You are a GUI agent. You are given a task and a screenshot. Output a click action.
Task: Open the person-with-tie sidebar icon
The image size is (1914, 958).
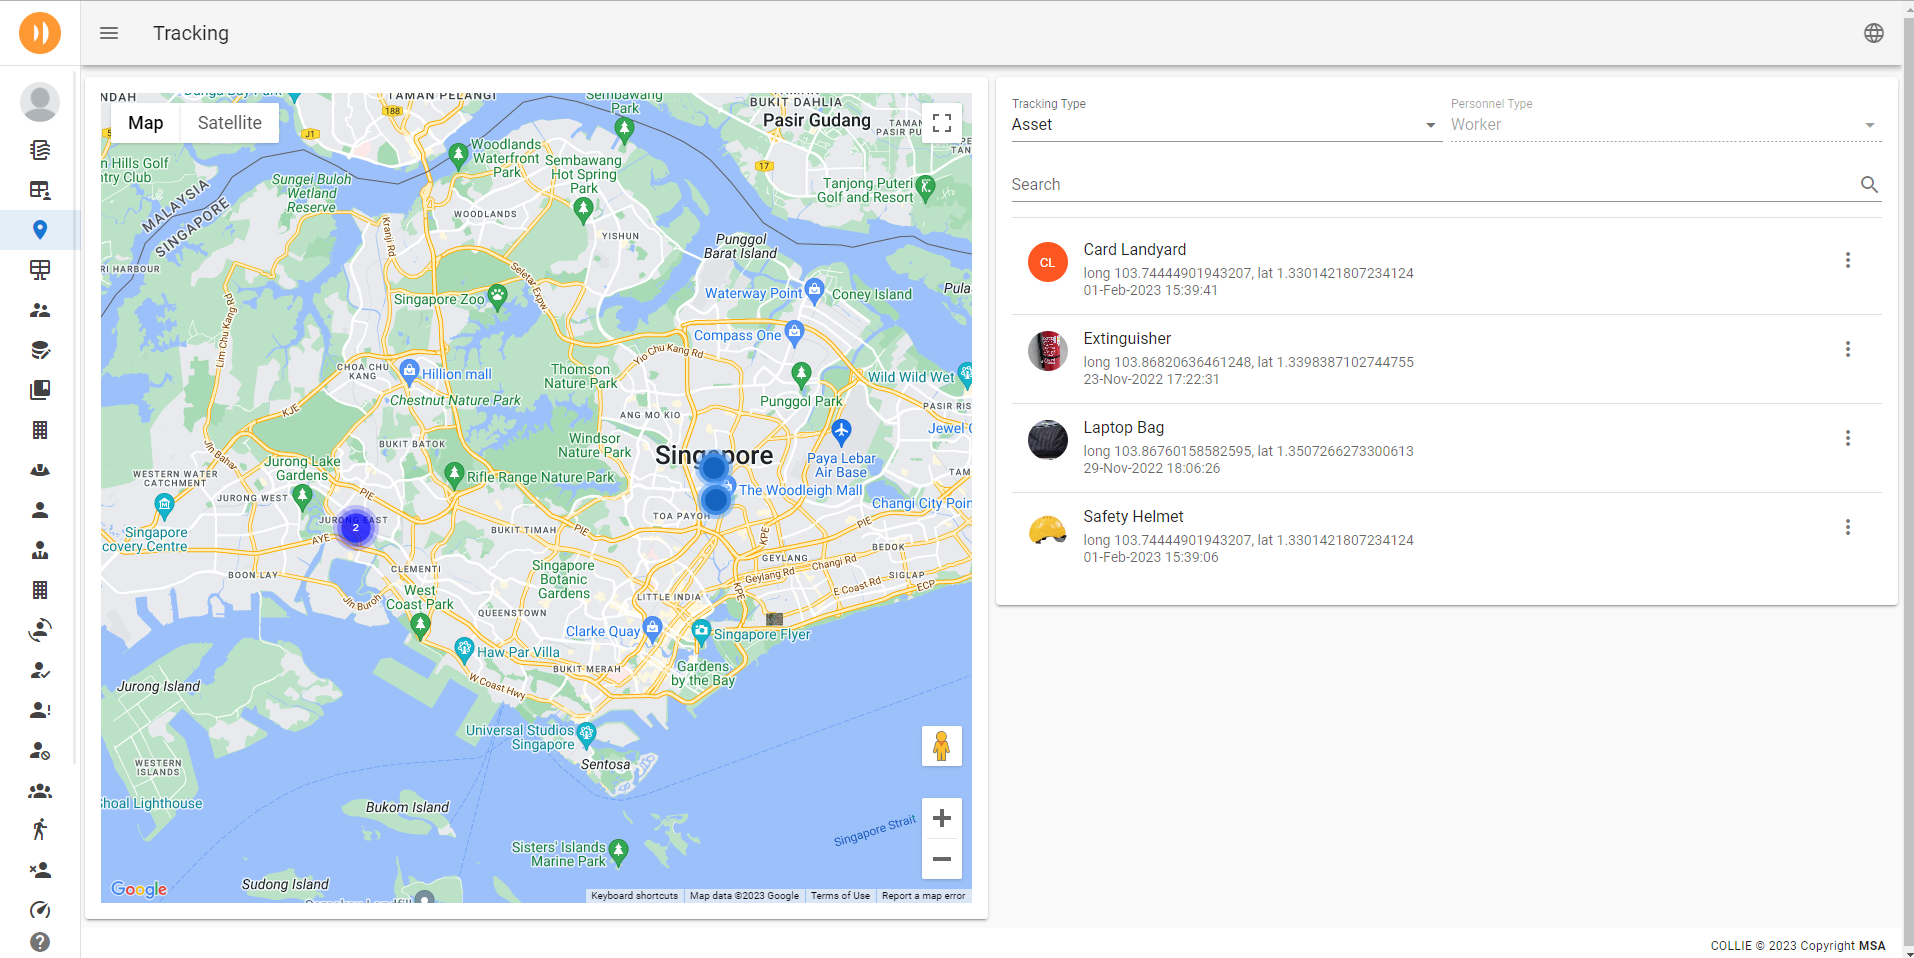point(40,550)
